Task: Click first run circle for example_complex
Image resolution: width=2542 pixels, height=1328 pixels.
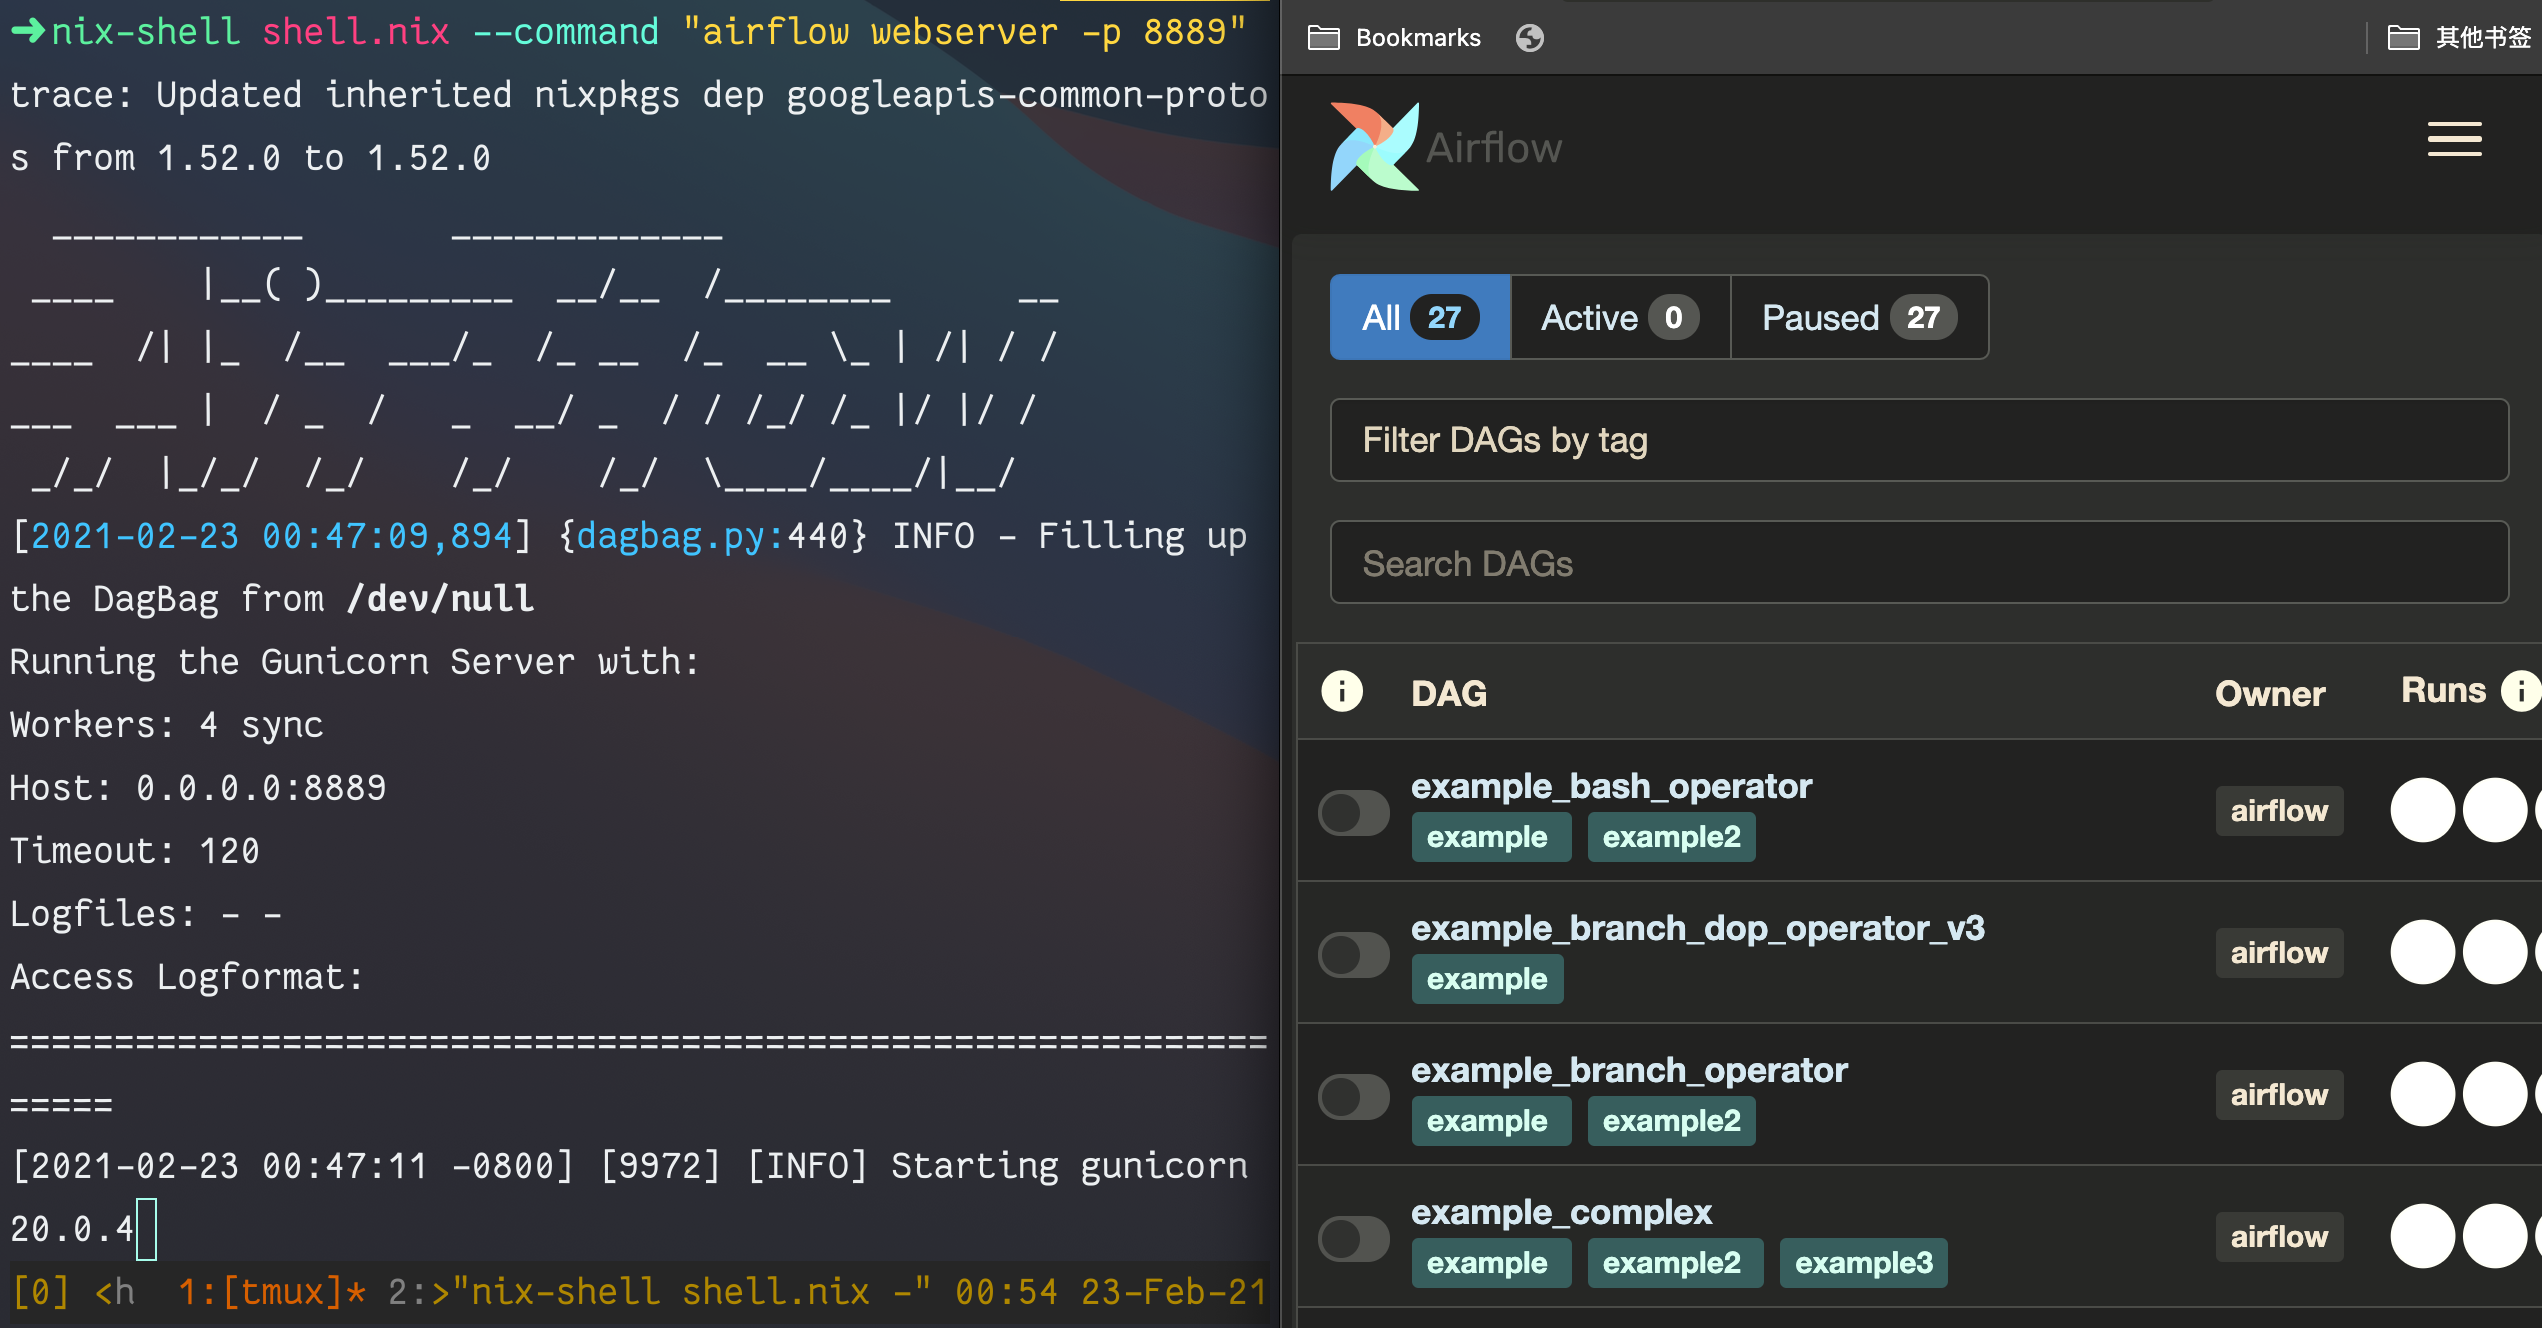Action: [2422, 1236]
